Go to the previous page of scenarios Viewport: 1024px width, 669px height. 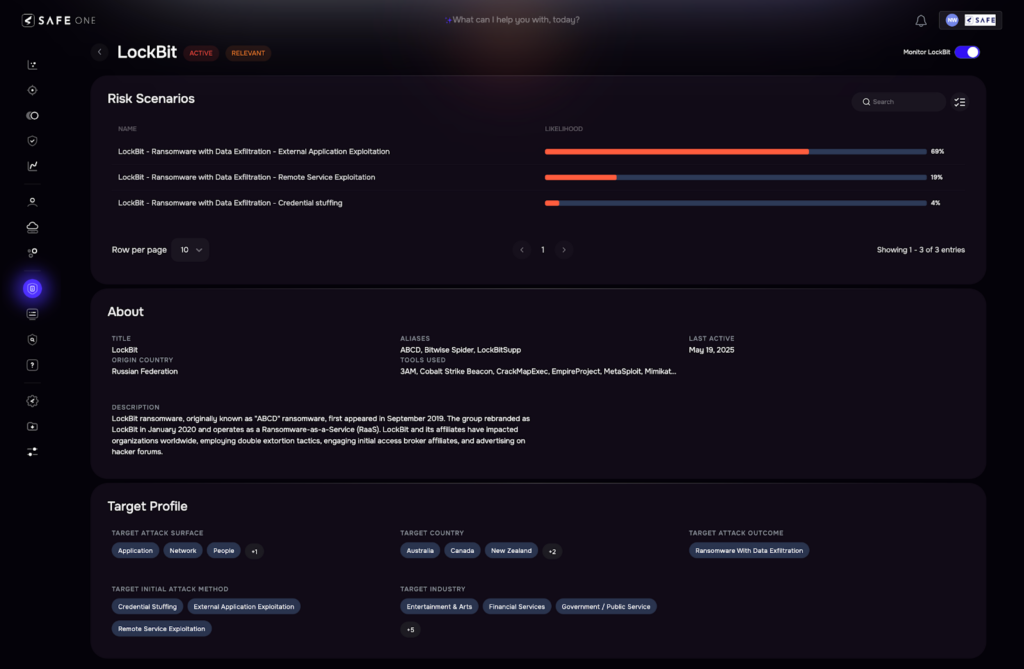[x=521, y=250]
